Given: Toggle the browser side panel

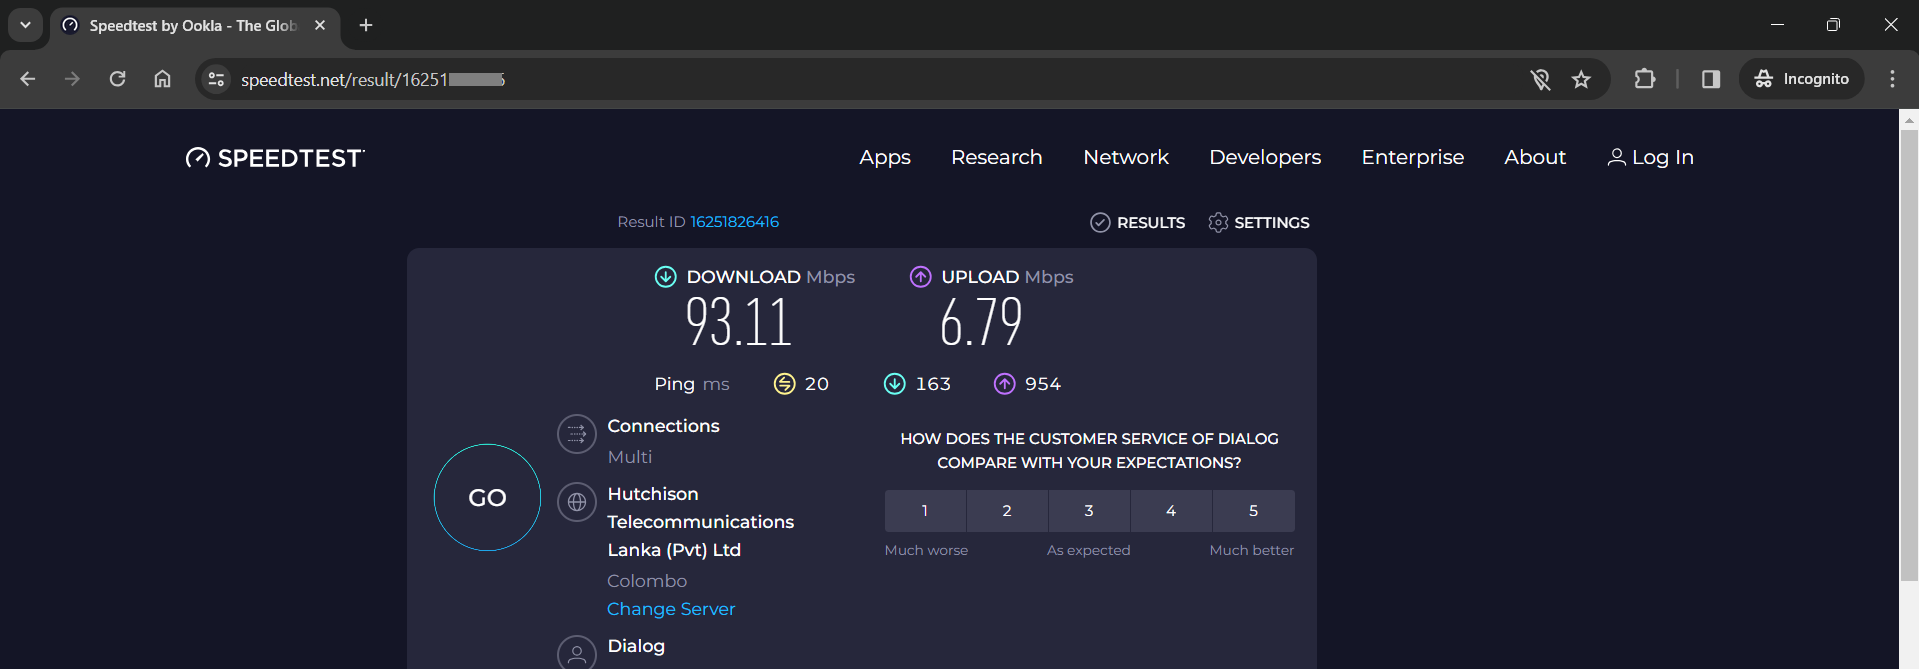Looking at the screenshot, I should (x=1711, y=79).
